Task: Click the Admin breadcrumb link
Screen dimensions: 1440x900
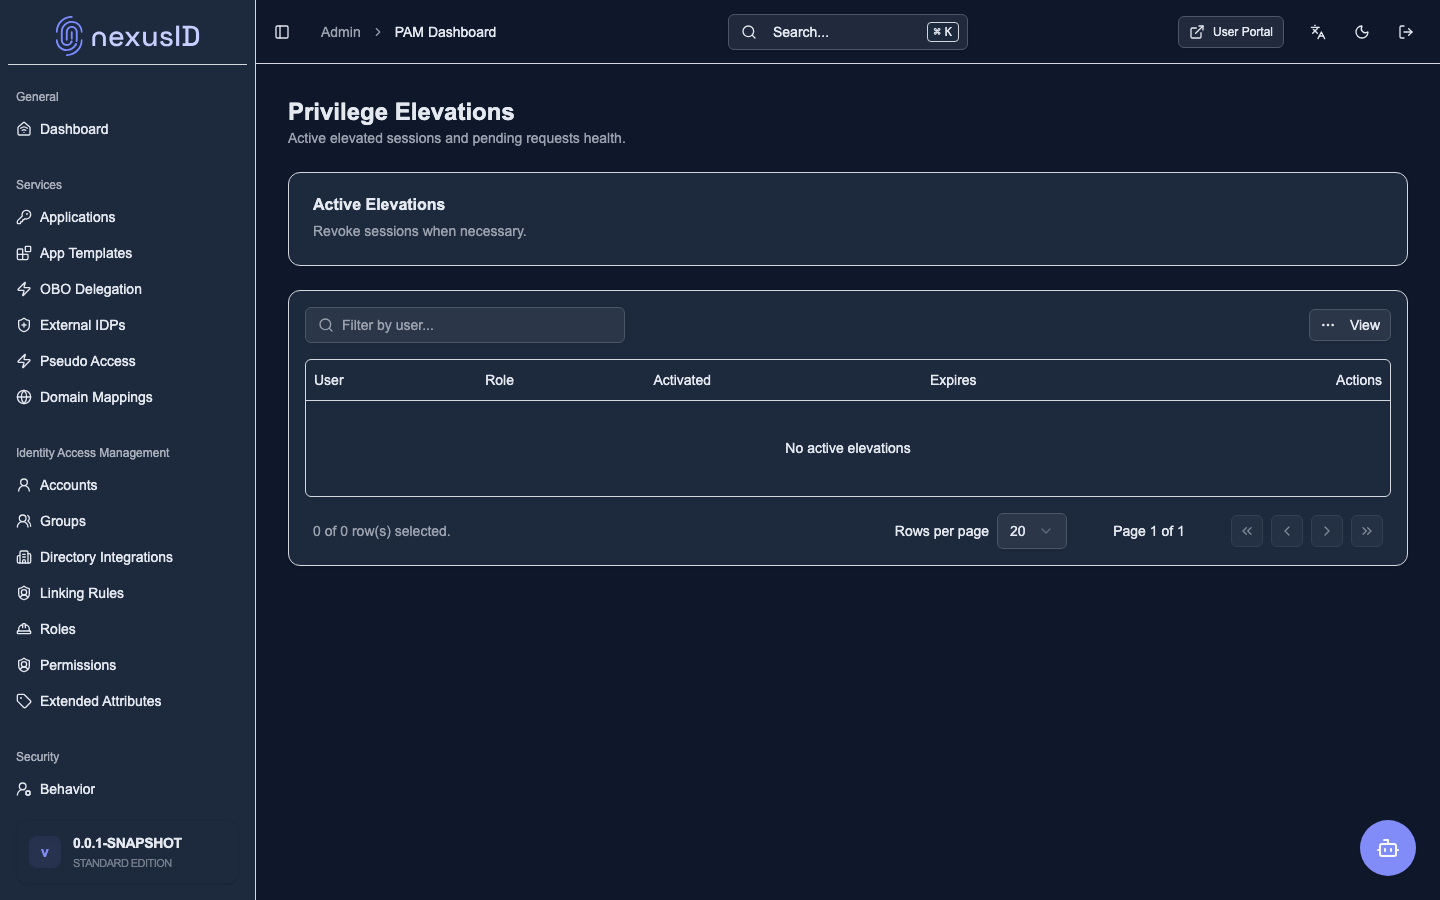Action: (340, 32)
